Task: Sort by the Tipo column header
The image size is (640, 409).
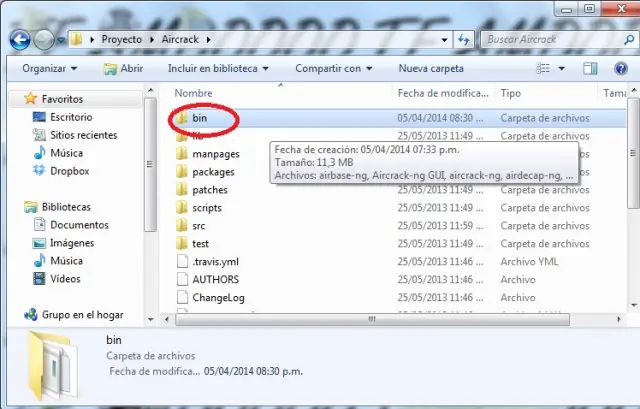Action: [511, 93]
